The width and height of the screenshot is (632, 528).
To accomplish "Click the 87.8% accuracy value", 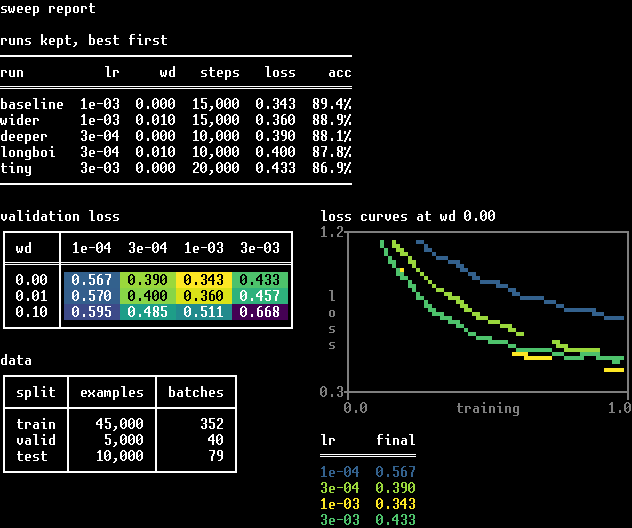I will 332,152.
